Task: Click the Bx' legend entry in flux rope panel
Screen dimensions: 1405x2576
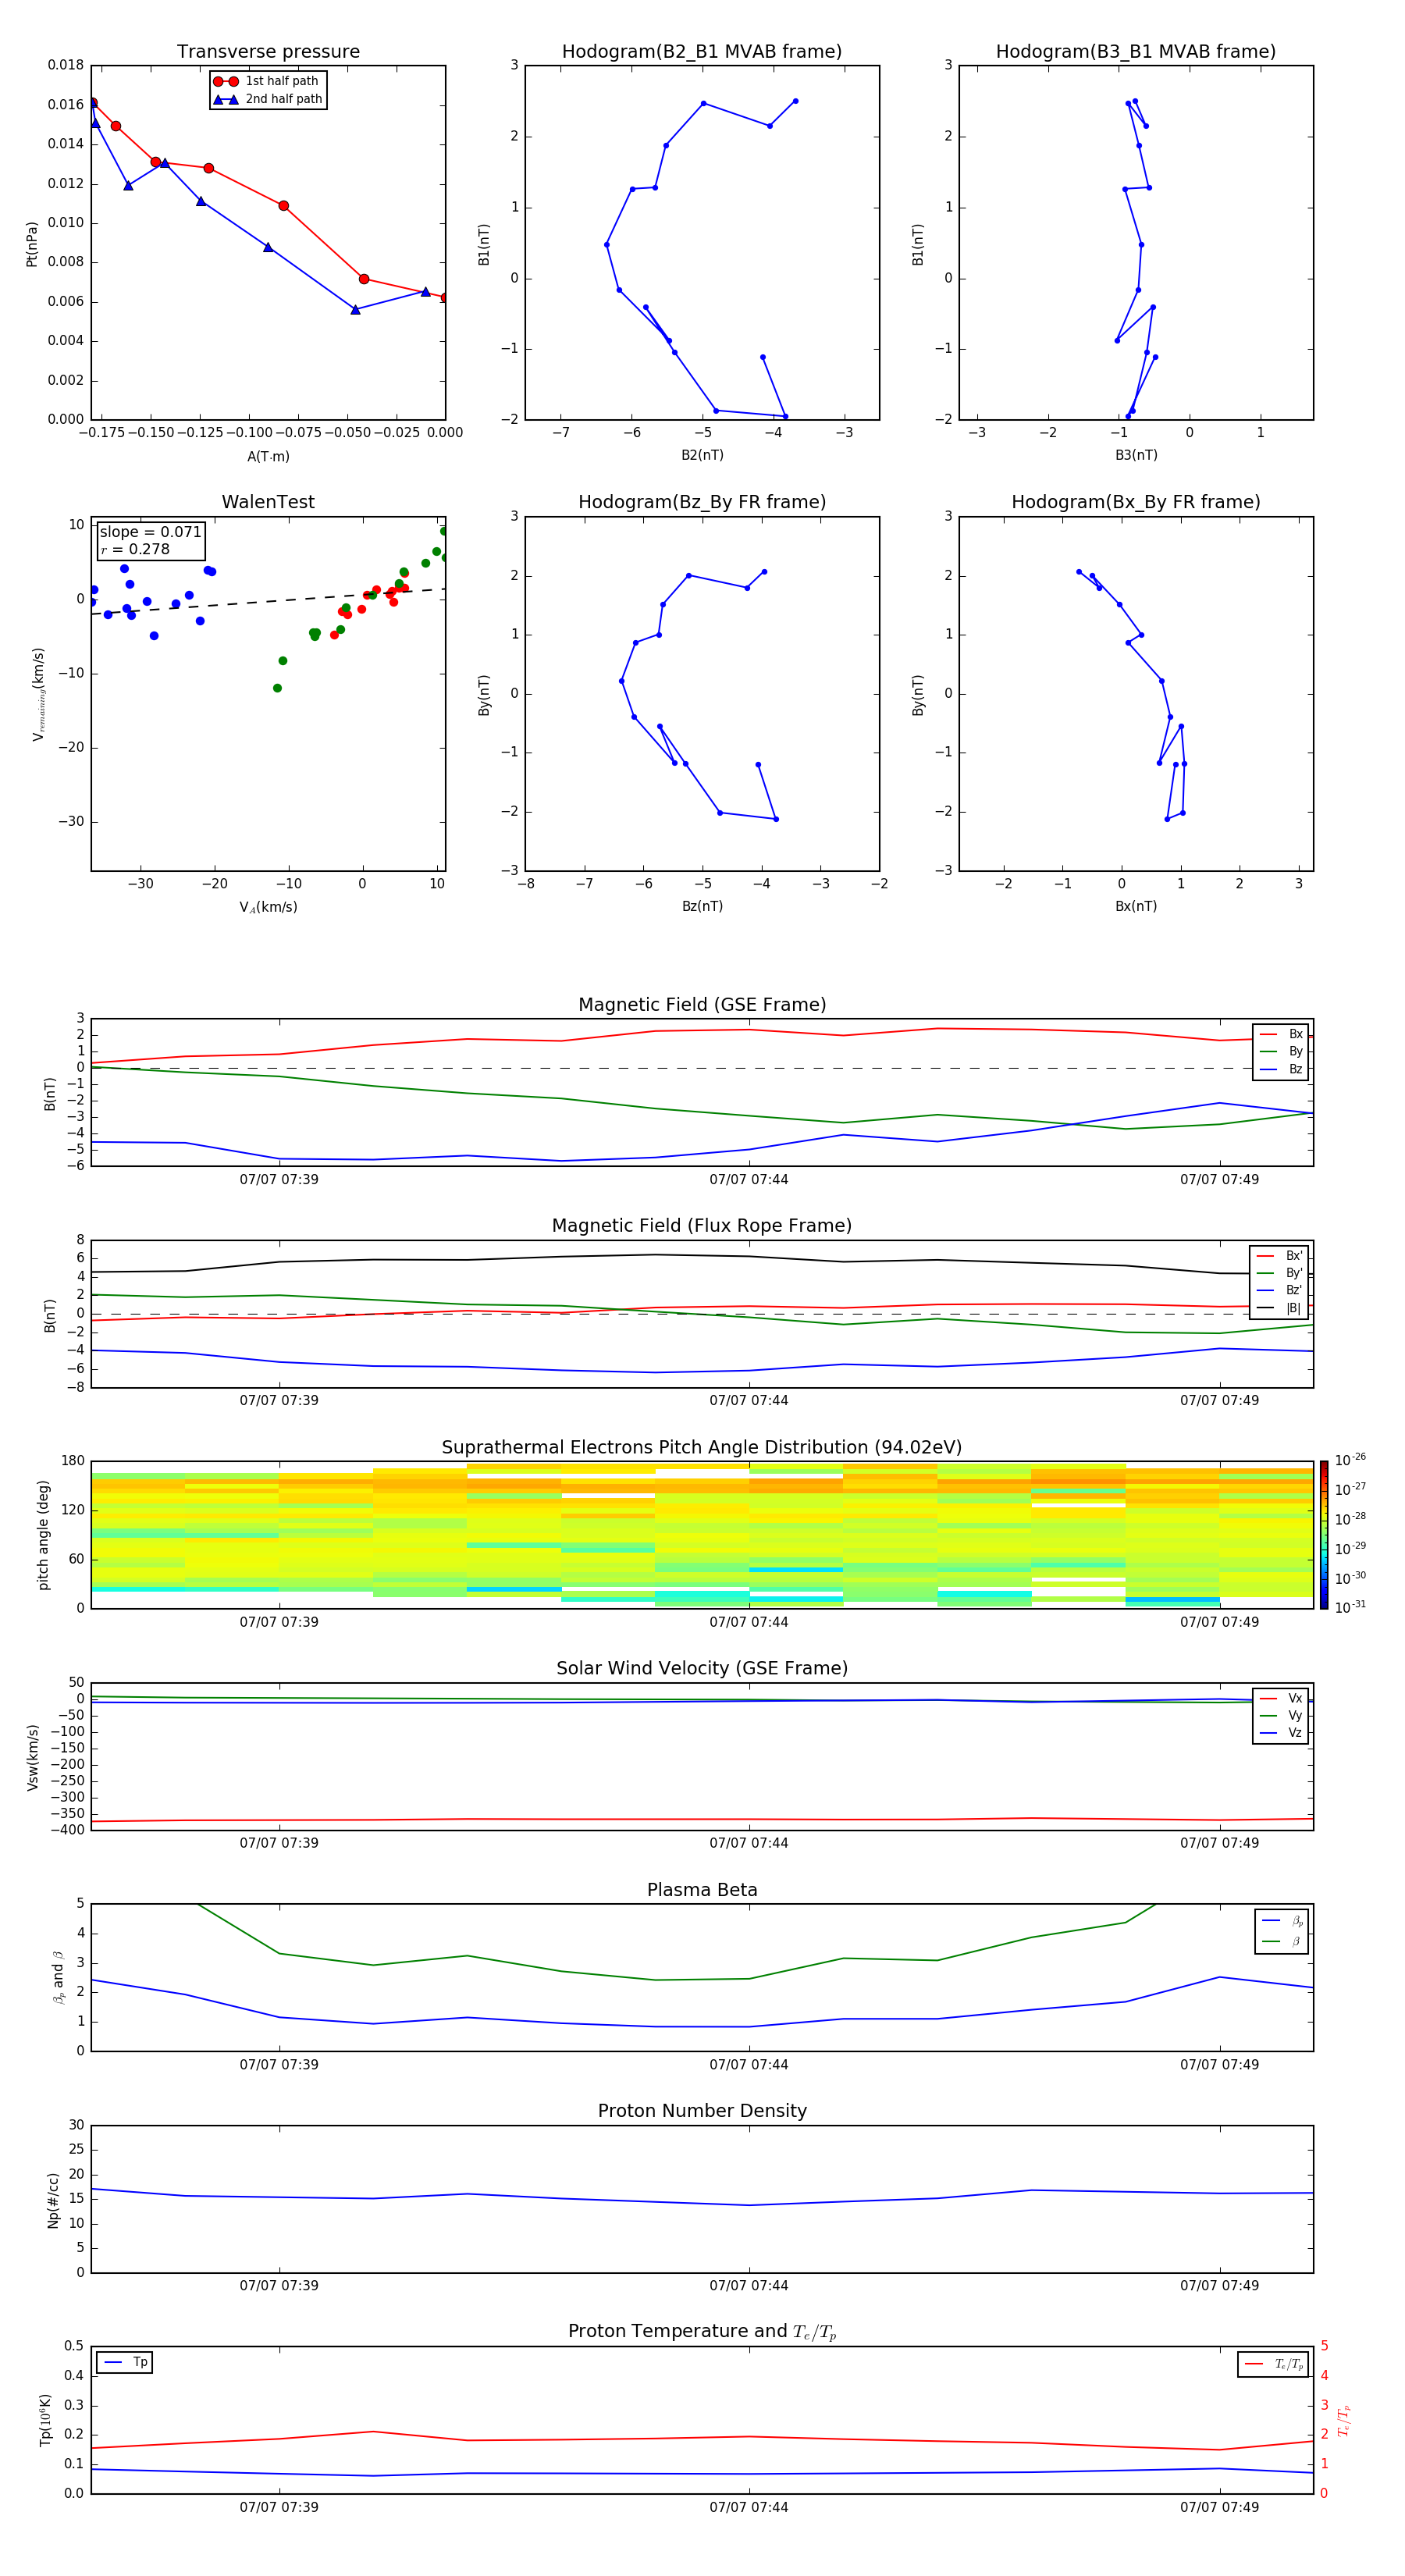Action: [x=1279, y=1256]
